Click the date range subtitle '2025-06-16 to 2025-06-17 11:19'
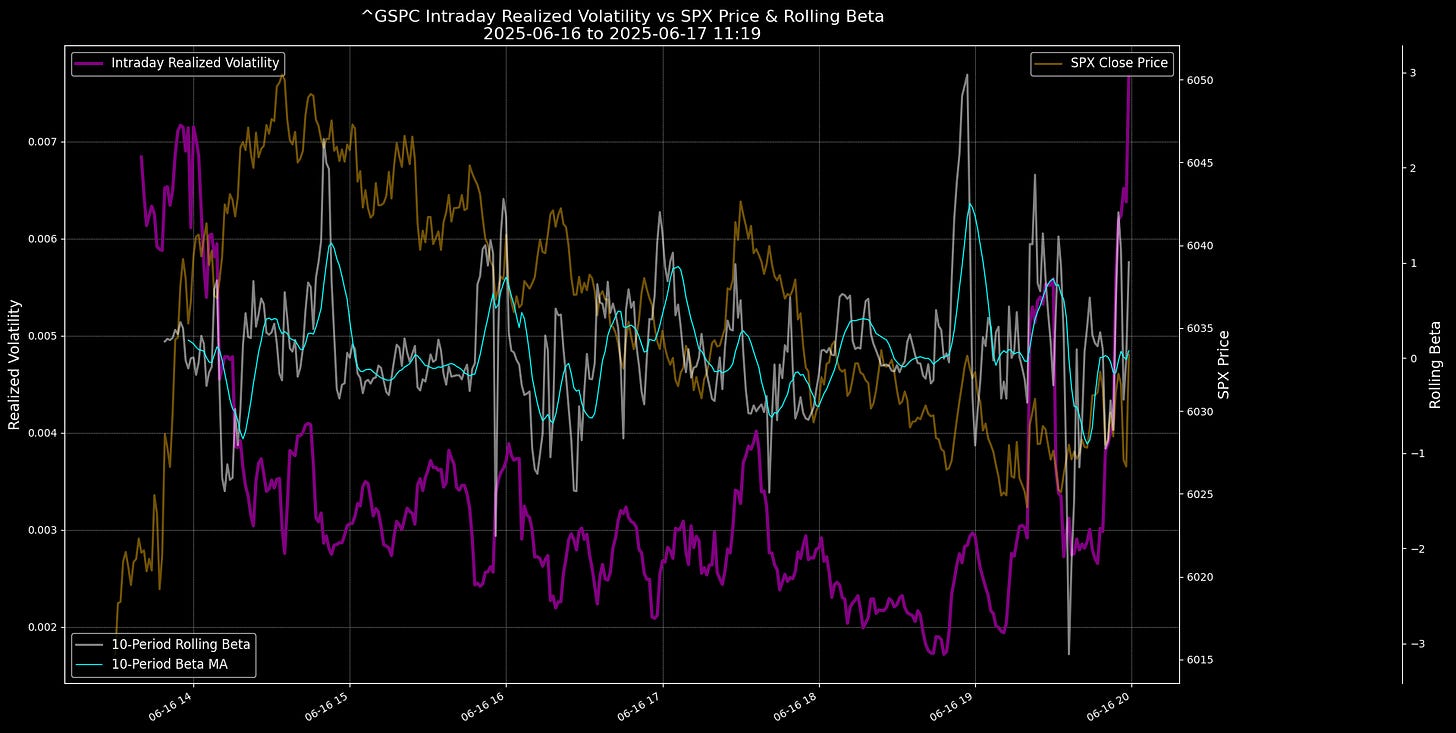This screenshot has width=1456, height=733. 622,33
